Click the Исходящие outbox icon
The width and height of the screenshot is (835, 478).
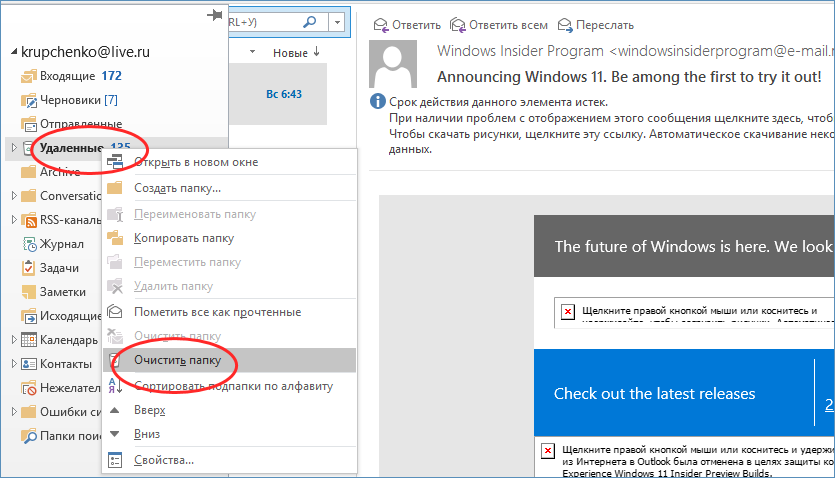[29, 316]
